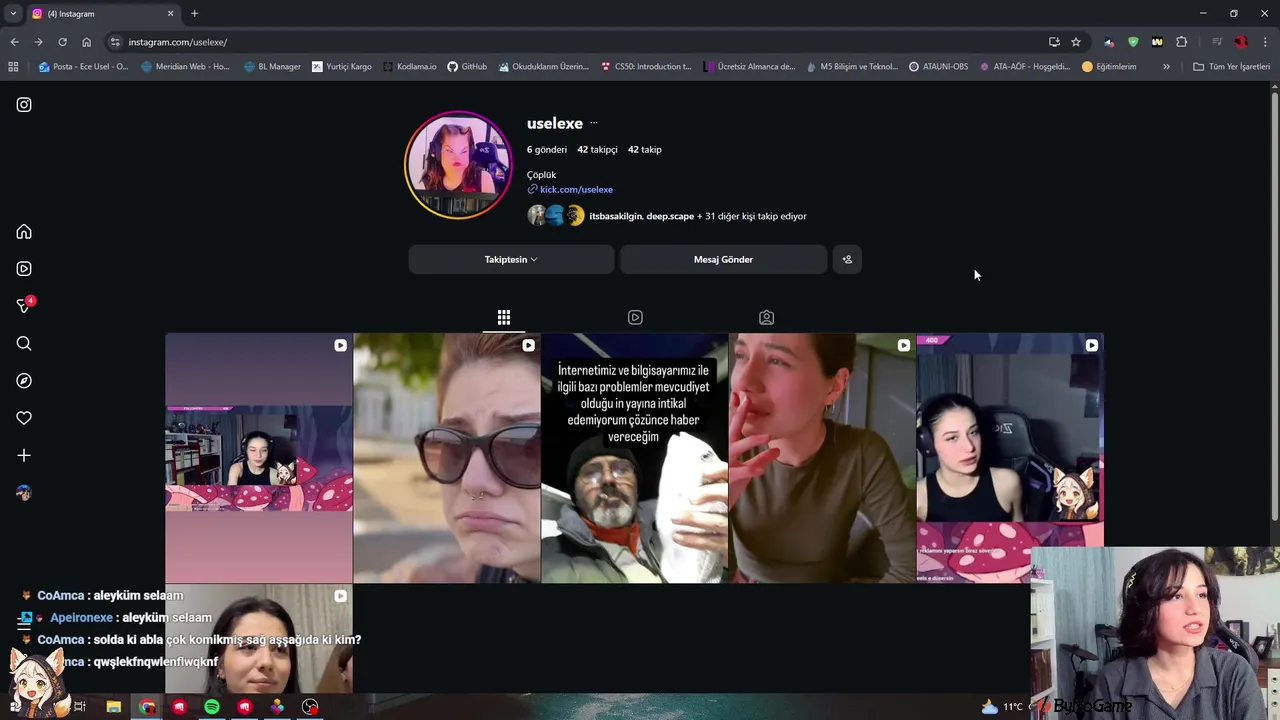Reload the Instagram page
This screenshot has height=720, width=1280.
coord(62,42)
